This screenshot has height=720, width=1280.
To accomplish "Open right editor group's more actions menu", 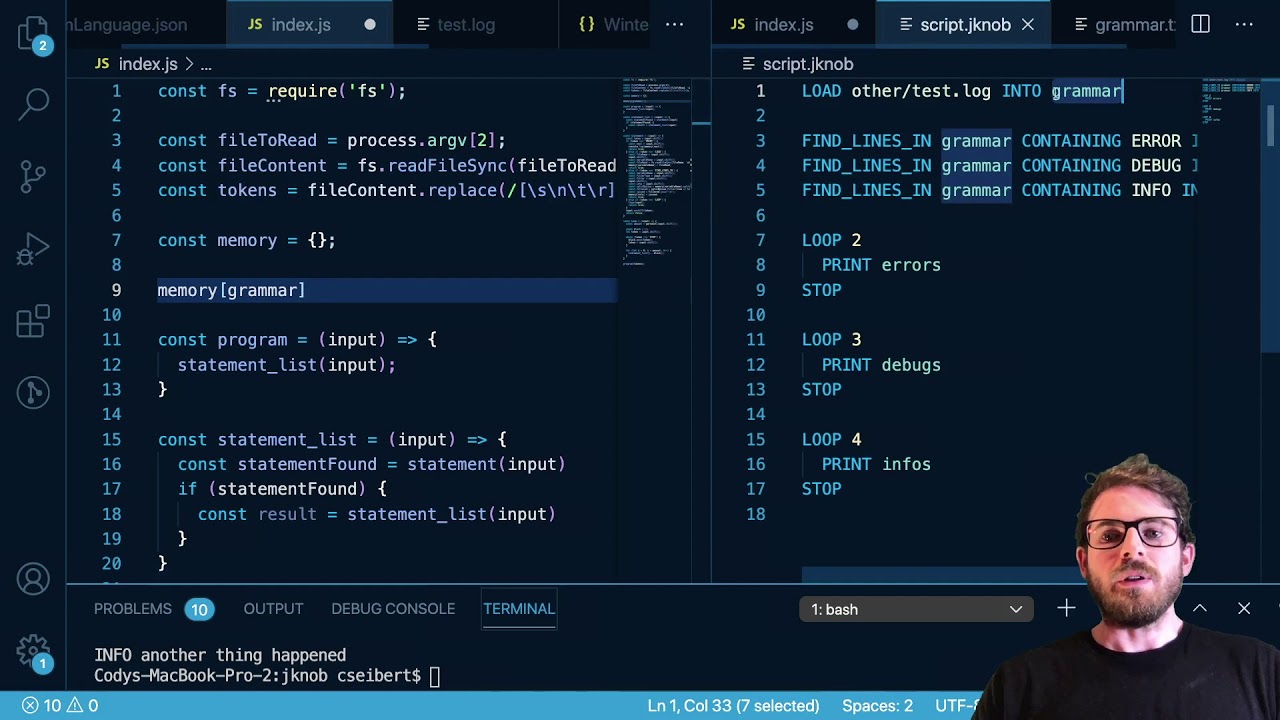I will 1244,24.
